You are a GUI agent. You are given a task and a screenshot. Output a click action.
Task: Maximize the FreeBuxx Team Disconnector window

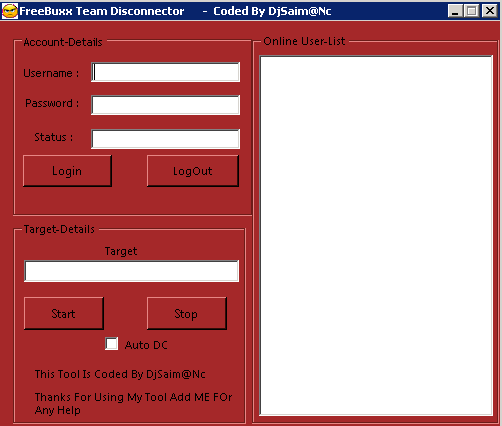pyautogui.click(x=471, y=11)
